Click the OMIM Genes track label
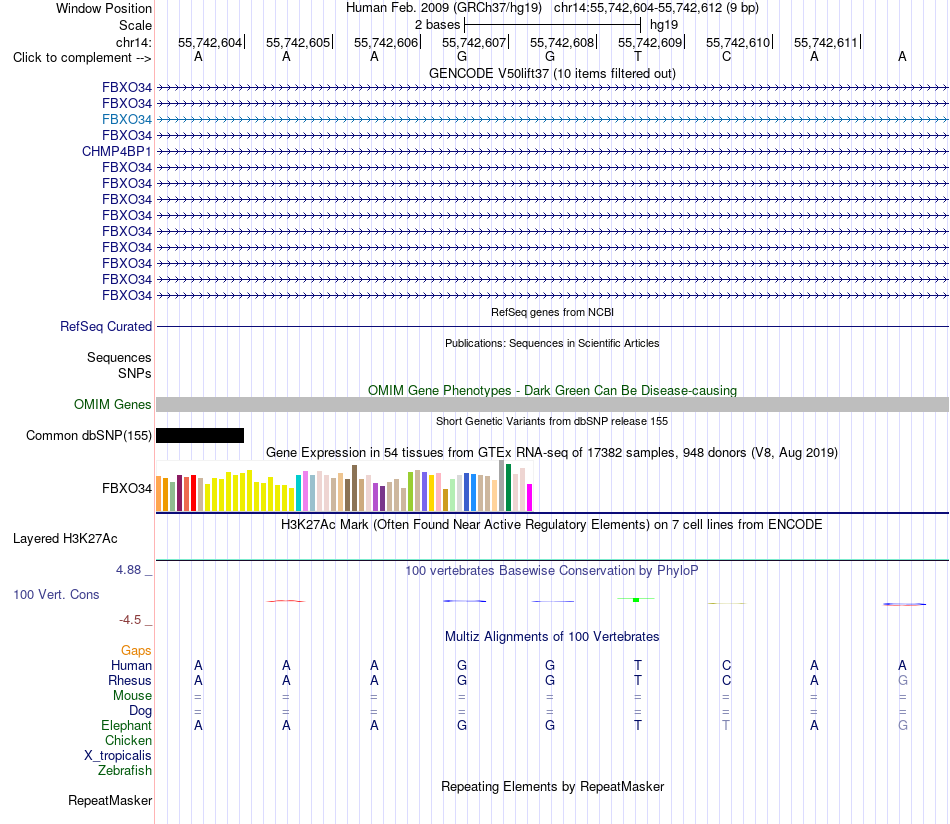950x824 pixels. pyautogui.click(x=112, y=404)
